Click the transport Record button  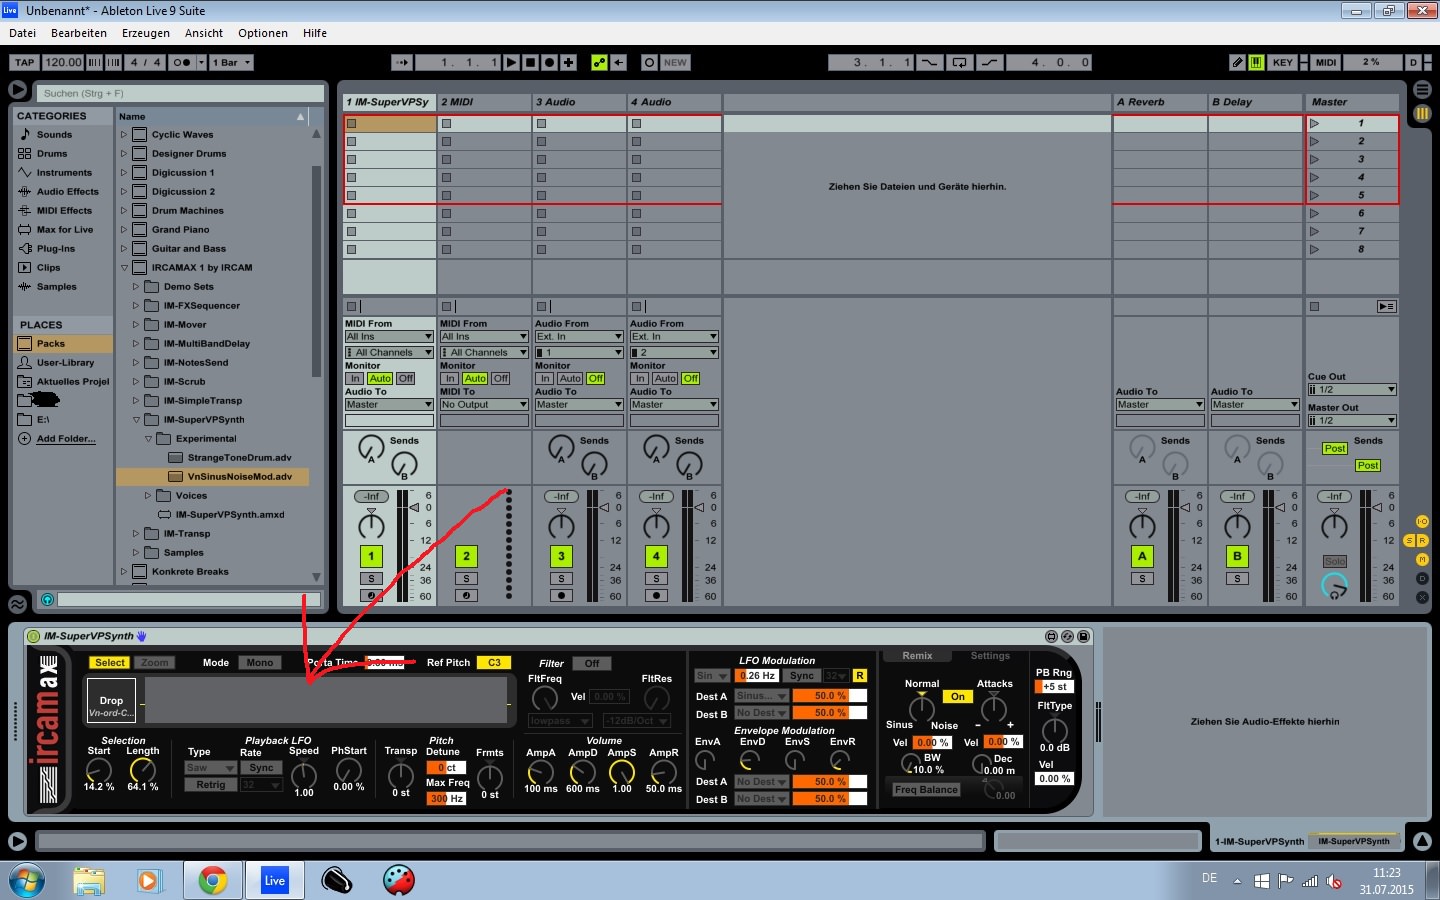(549, 62)
